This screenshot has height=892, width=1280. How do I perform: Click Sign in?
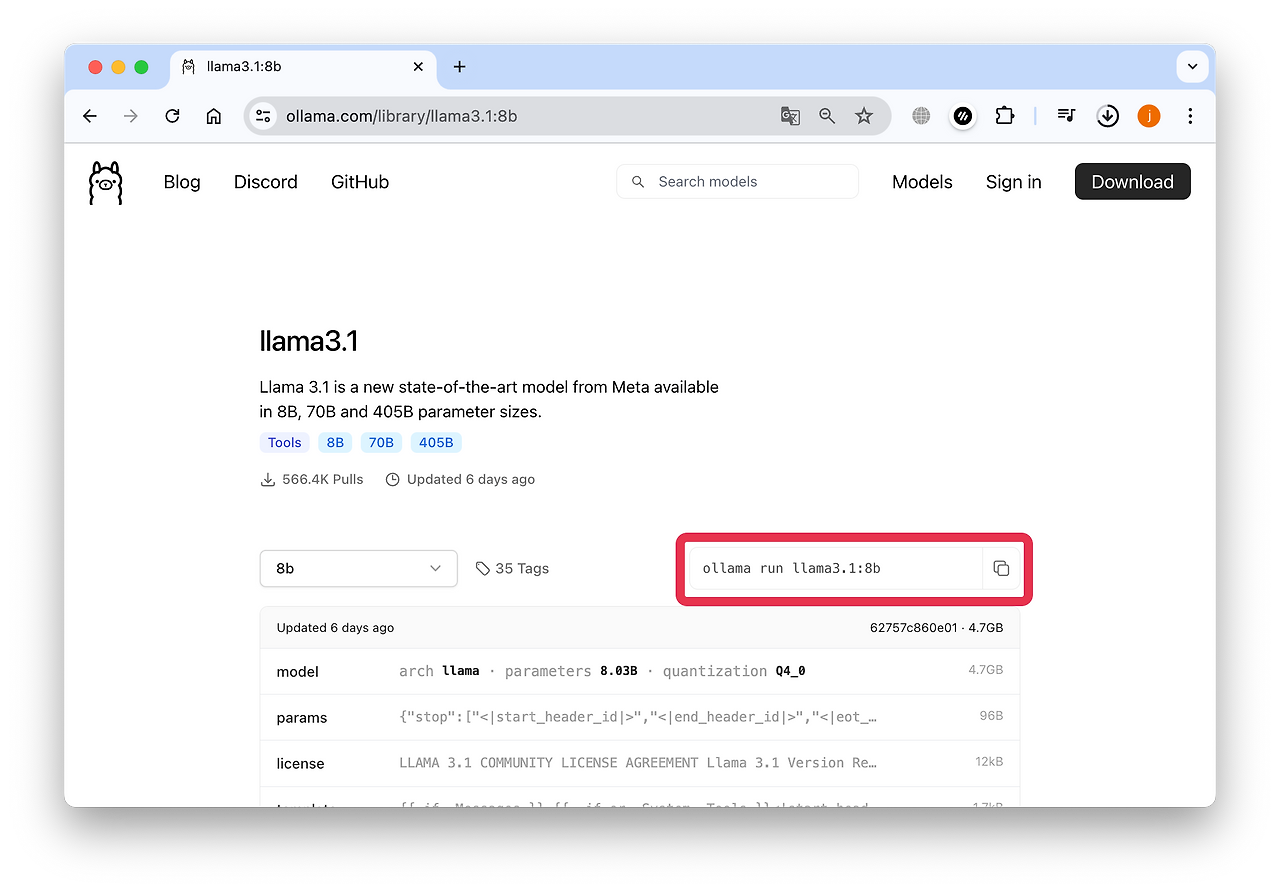click(1014, 182)
